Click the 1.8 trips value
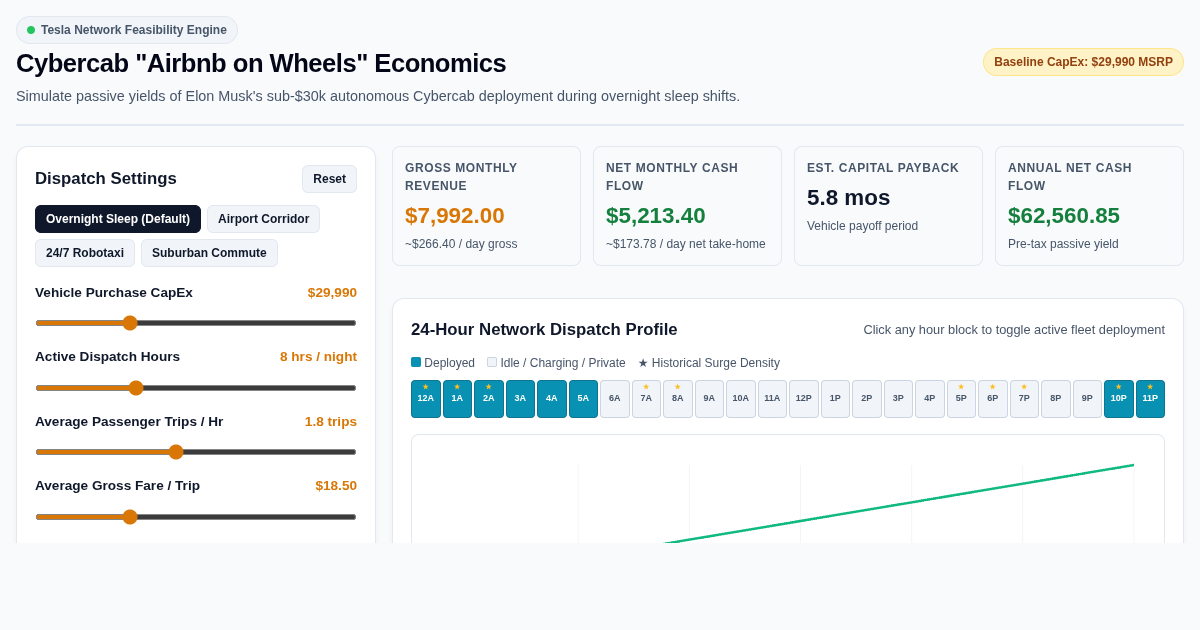This screenshot has width=1200, height=630. [x=331, y=422]
